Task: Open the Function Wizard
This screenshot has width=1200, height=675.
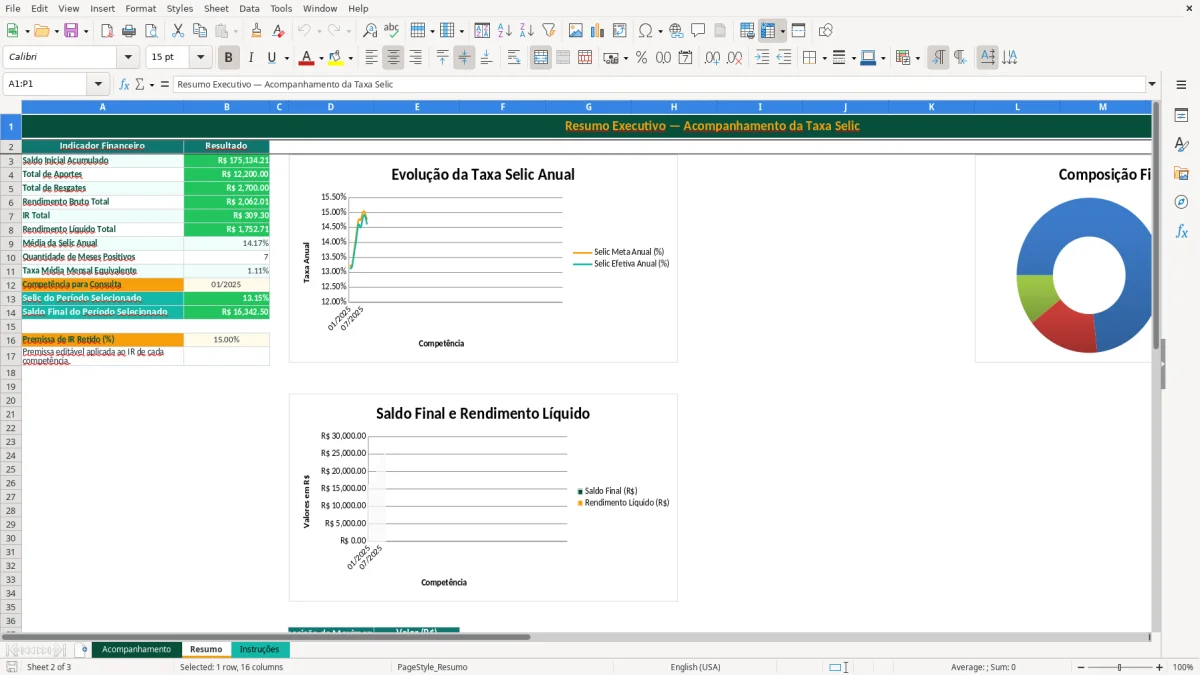Action: pos(125,85)
